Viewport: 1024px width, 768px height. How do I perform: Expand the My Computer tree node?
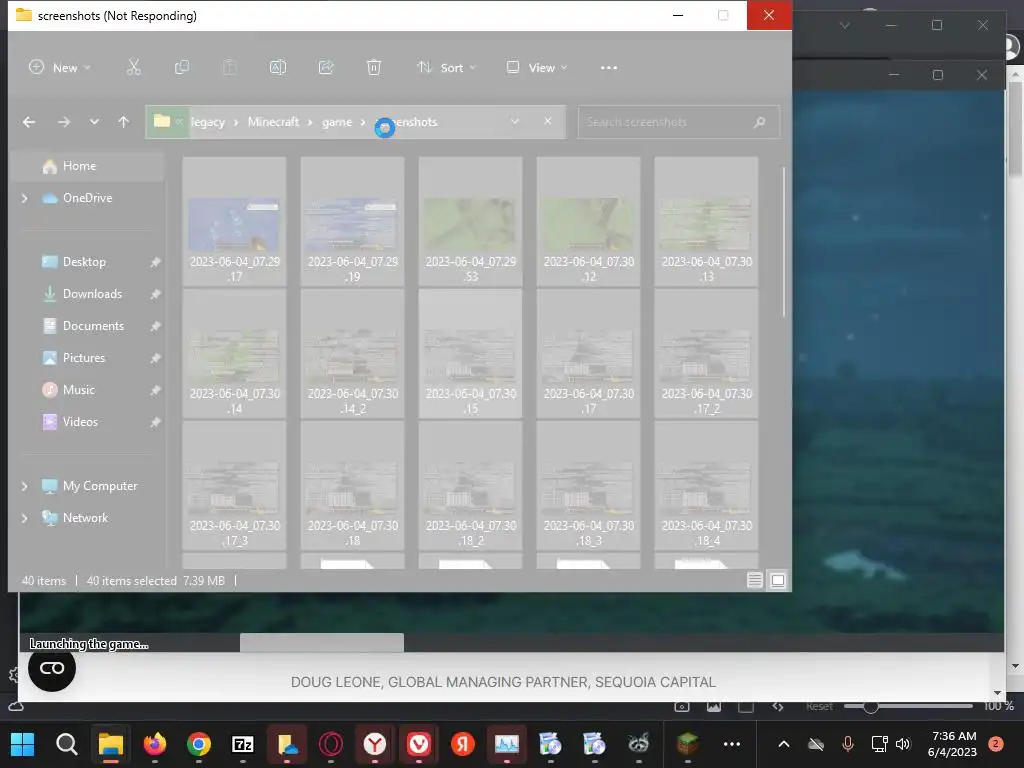coord(24,486)
